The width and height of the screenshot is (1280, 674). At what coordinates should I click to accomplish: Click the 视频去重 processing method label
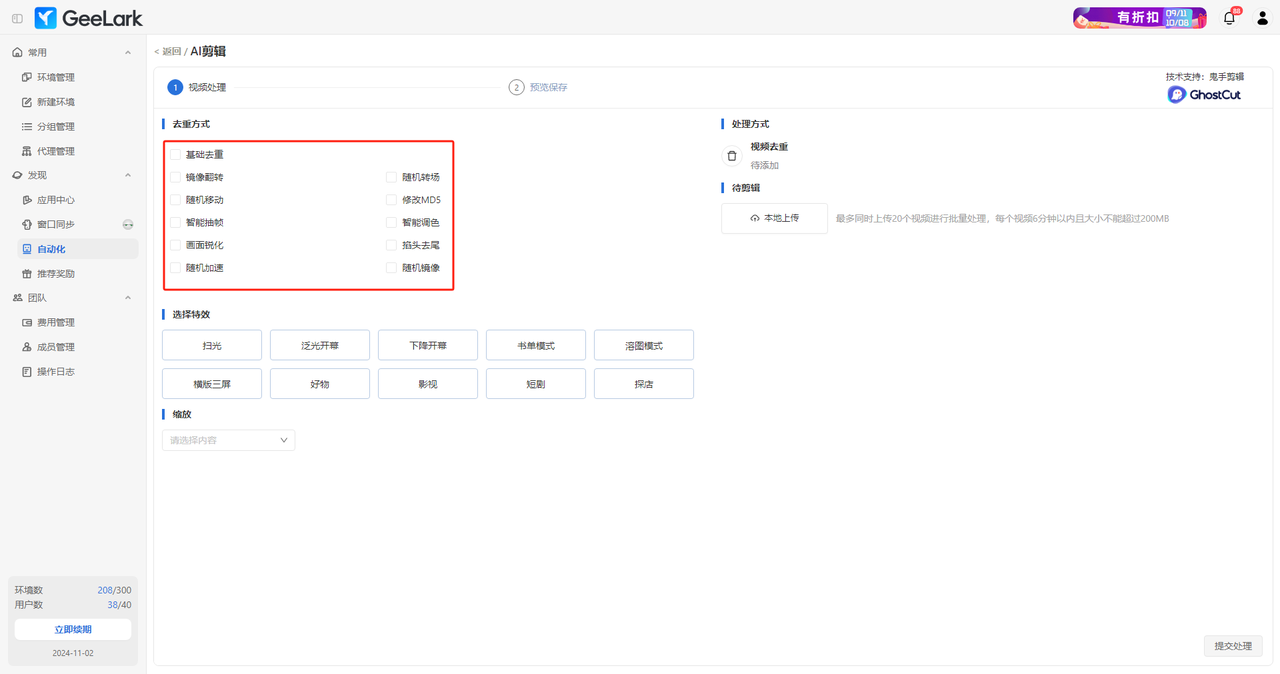[x=769, y=147]
